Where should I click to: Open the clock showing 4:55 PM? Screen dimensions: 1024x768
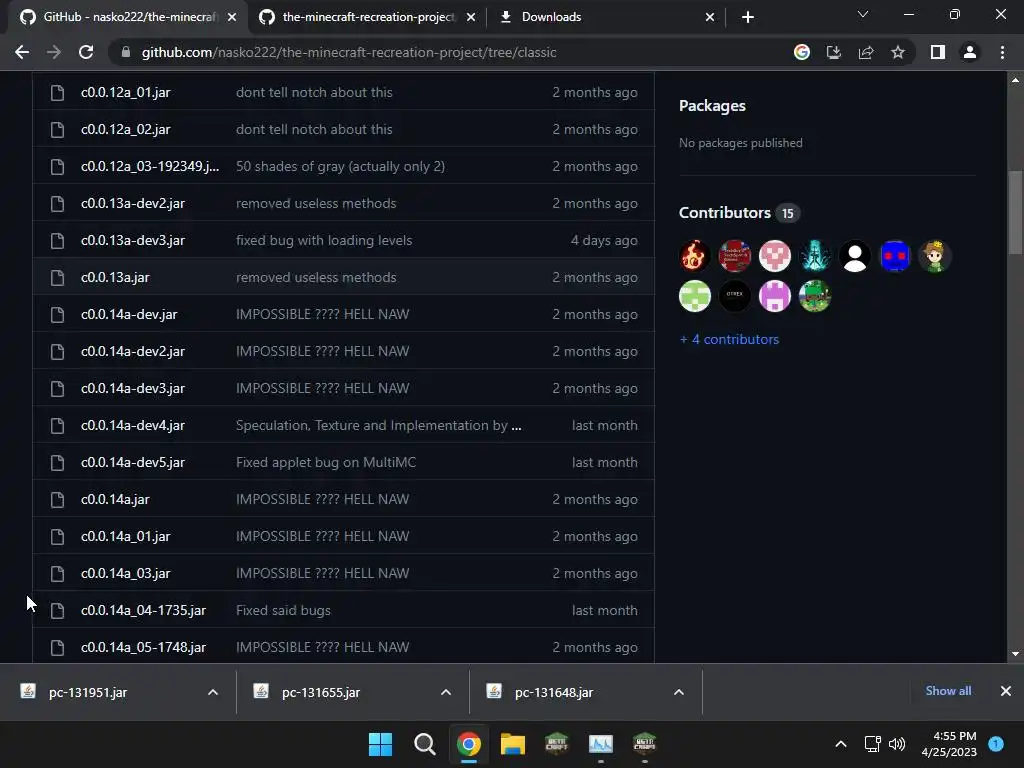coord(949,744)
